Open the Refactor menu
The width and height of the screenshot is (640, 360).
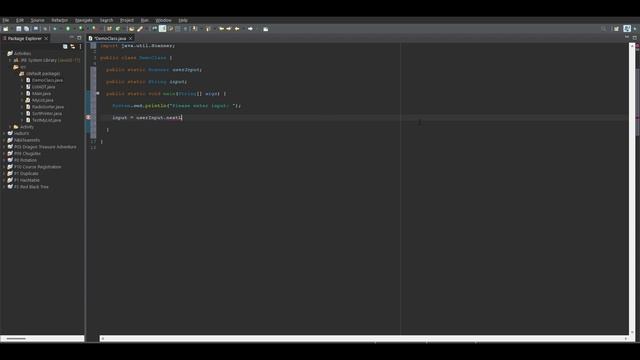60,20
